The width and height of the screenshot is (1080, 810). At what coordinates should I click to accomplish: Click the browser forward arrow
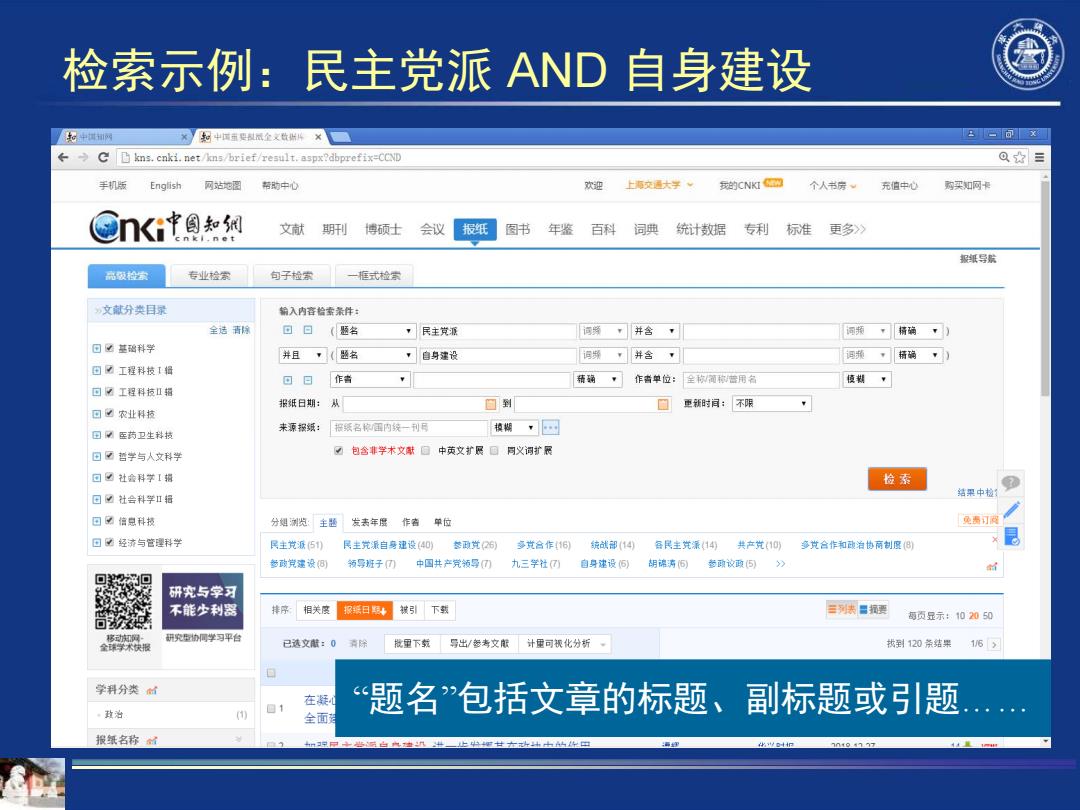(83, 157)
